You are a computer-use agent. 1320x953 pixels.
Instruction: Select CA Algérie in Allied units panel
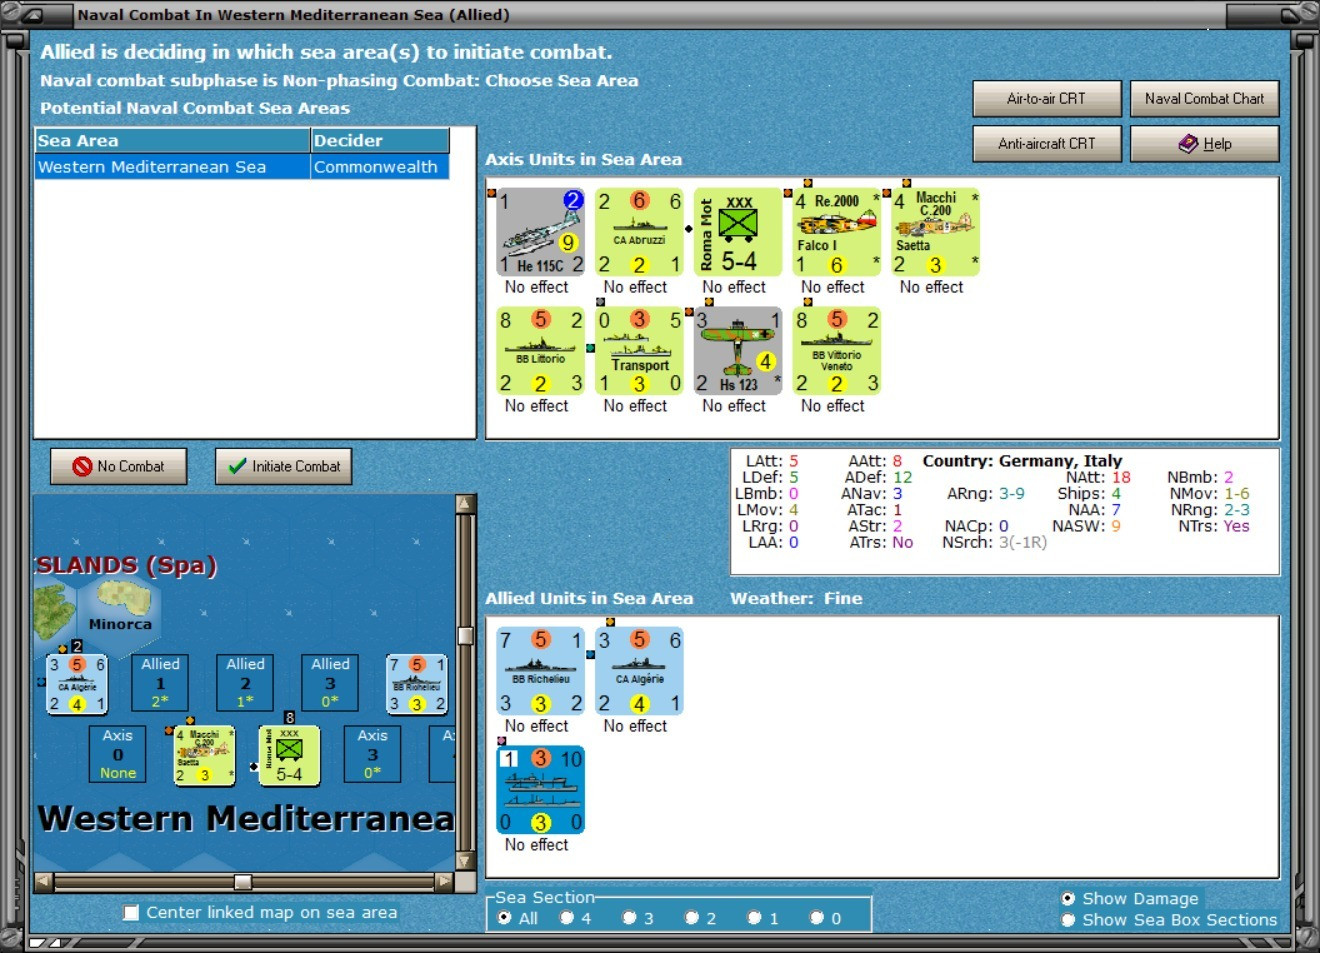click(x=640, y=671)
